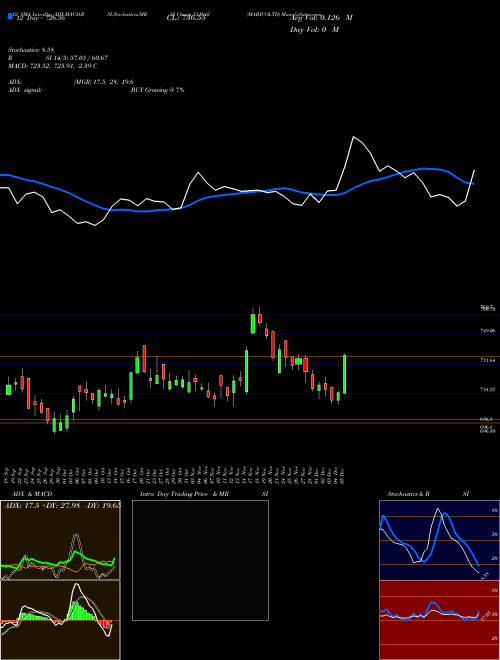The height and width of the screenshot is (660, 500).
Task: Open the ADX indicator mini chart
Action: pos(60,540)
